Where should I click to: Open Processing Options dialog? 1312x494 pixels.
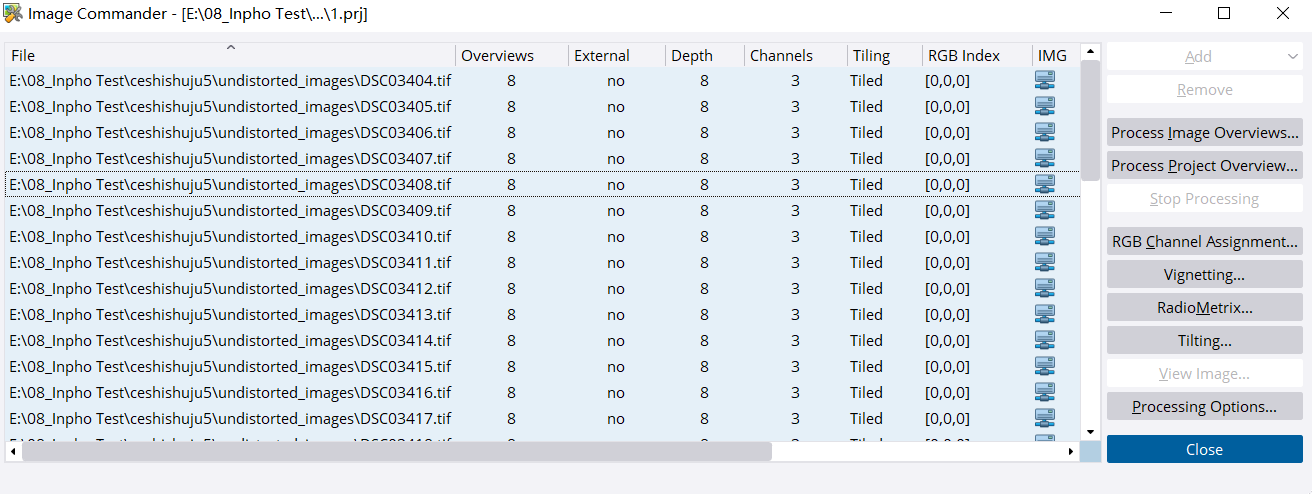pyautogui.click(x=1204, y=407)
